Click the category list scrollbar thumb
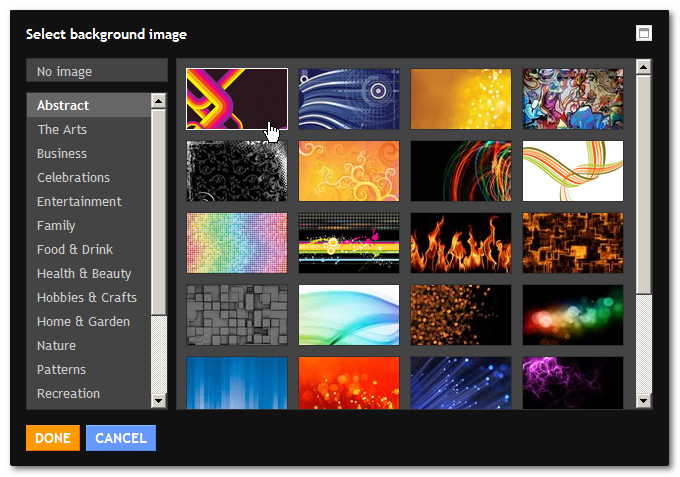 [x=159, y=212]
